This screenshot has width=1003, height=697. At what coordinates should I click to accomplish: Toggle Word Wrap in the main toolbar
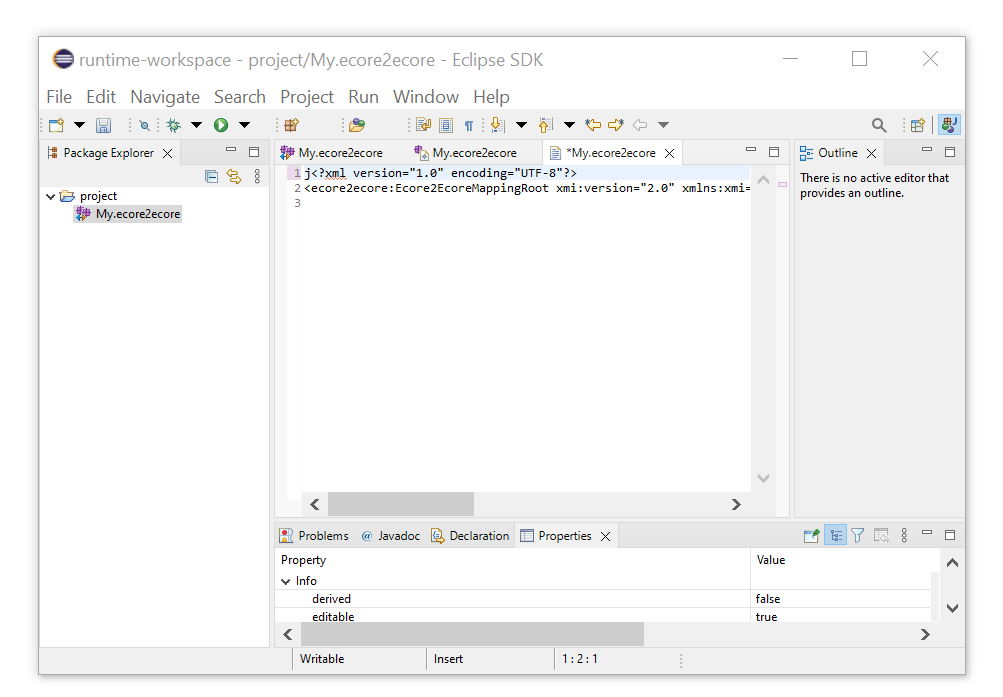[x=423, y=125]
